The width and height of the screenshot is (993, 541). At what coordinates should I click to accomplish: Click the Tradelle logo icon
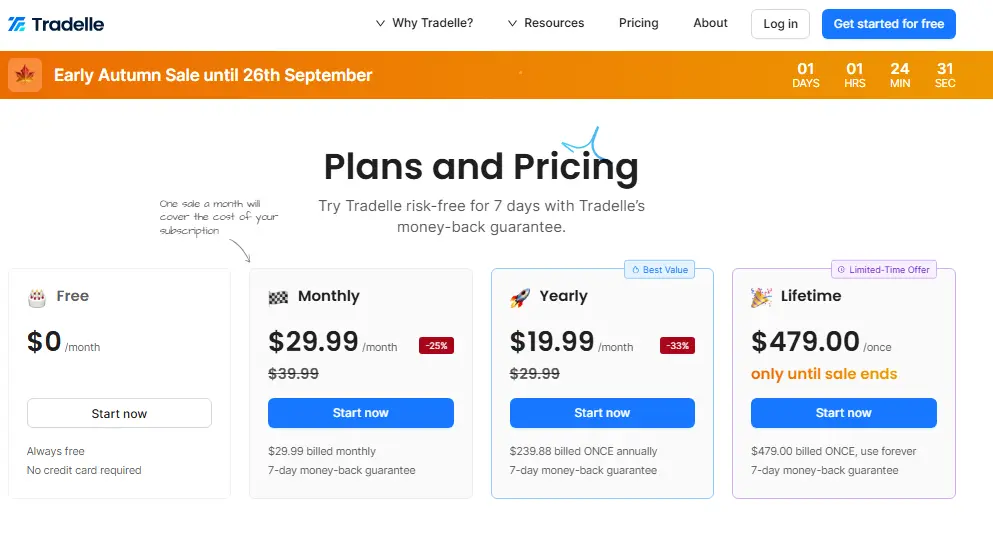coord(17,24)
